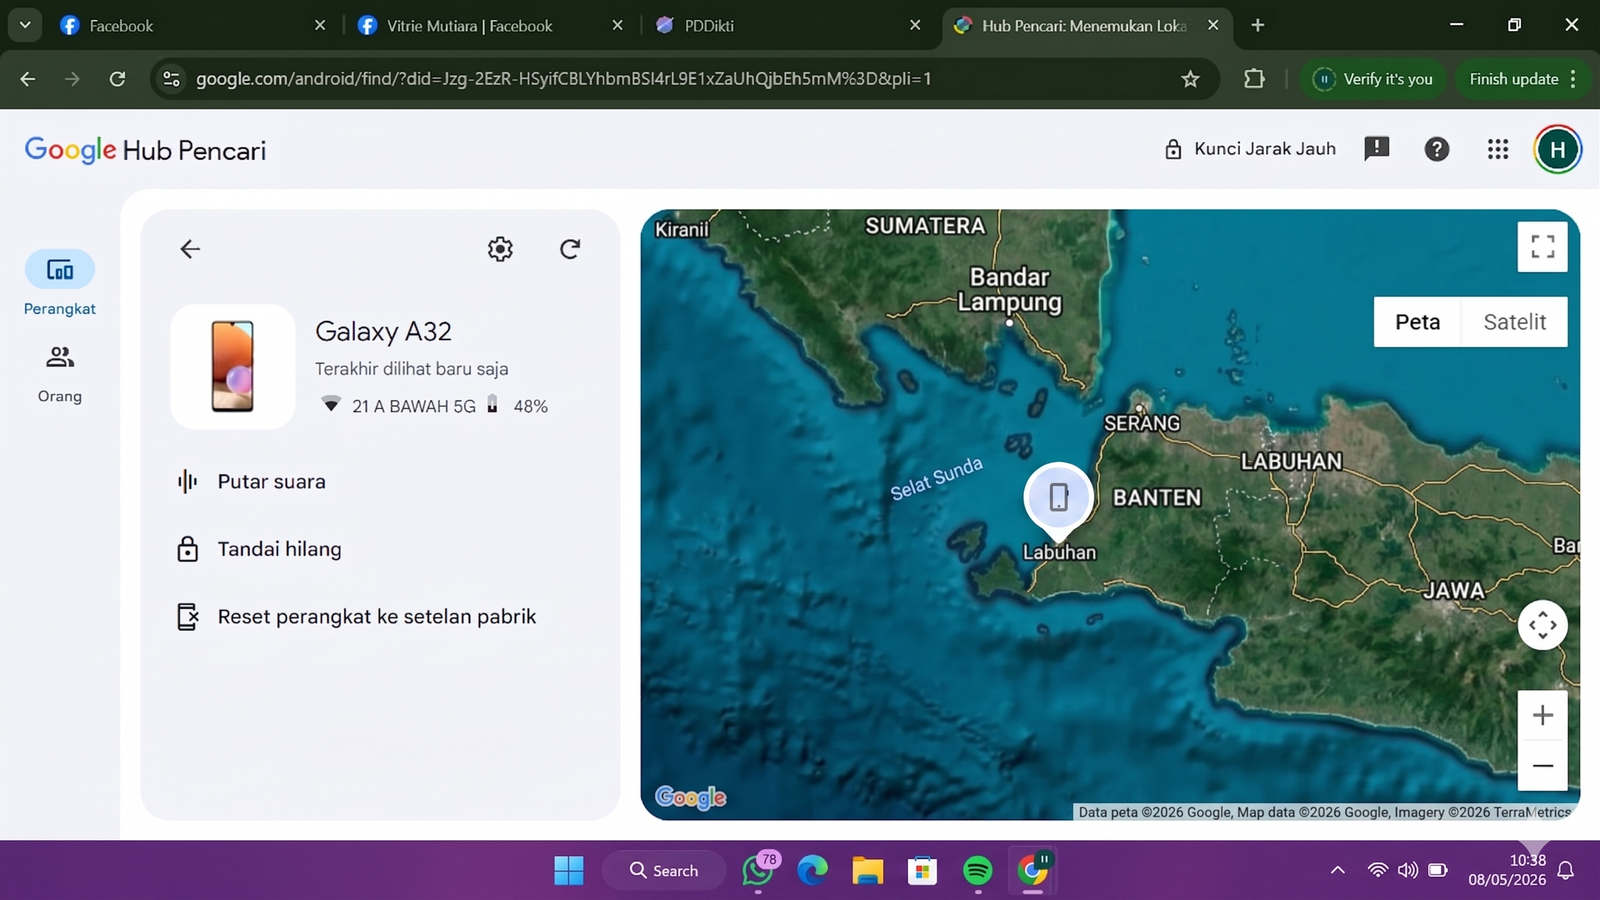Click the Chrome icon in the taskbar
Screen dimensions: 1600x900
(1033, 871)
